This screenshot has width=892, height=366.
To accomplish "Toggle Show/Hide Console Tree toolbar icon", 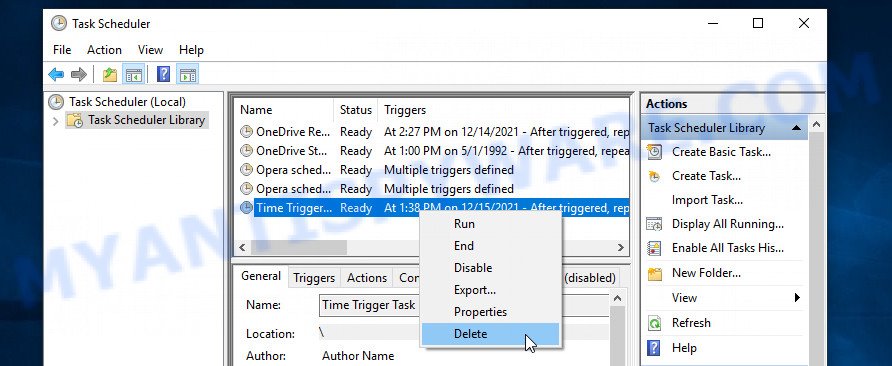I will pos(134,74).
